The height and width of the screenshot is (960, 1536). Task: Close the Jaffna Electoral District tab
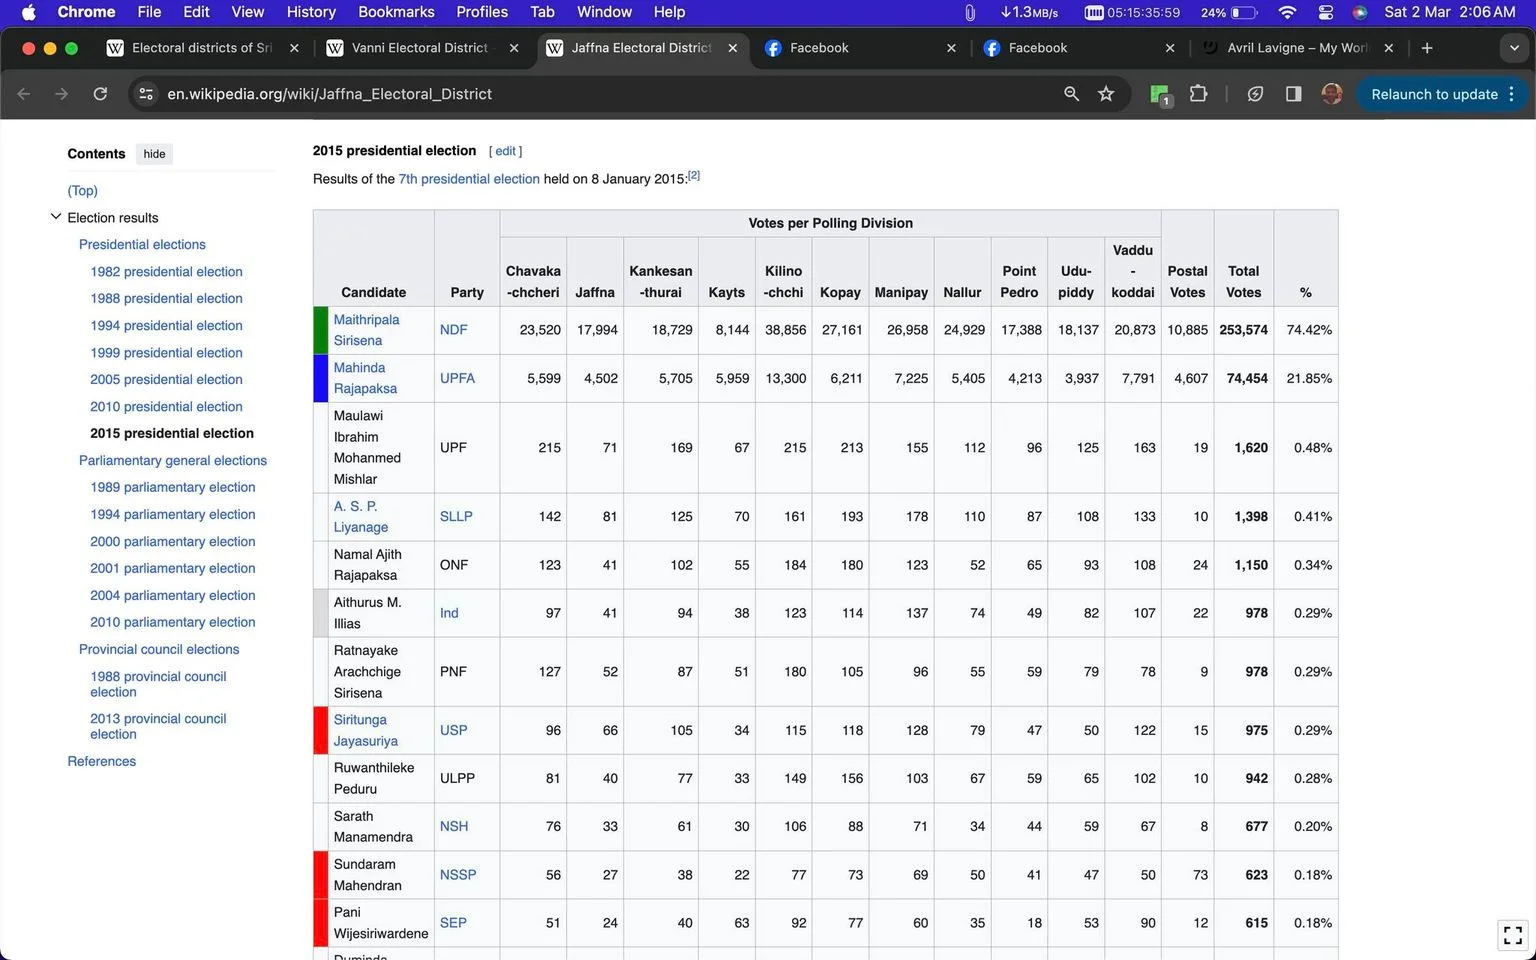[733, 48]
